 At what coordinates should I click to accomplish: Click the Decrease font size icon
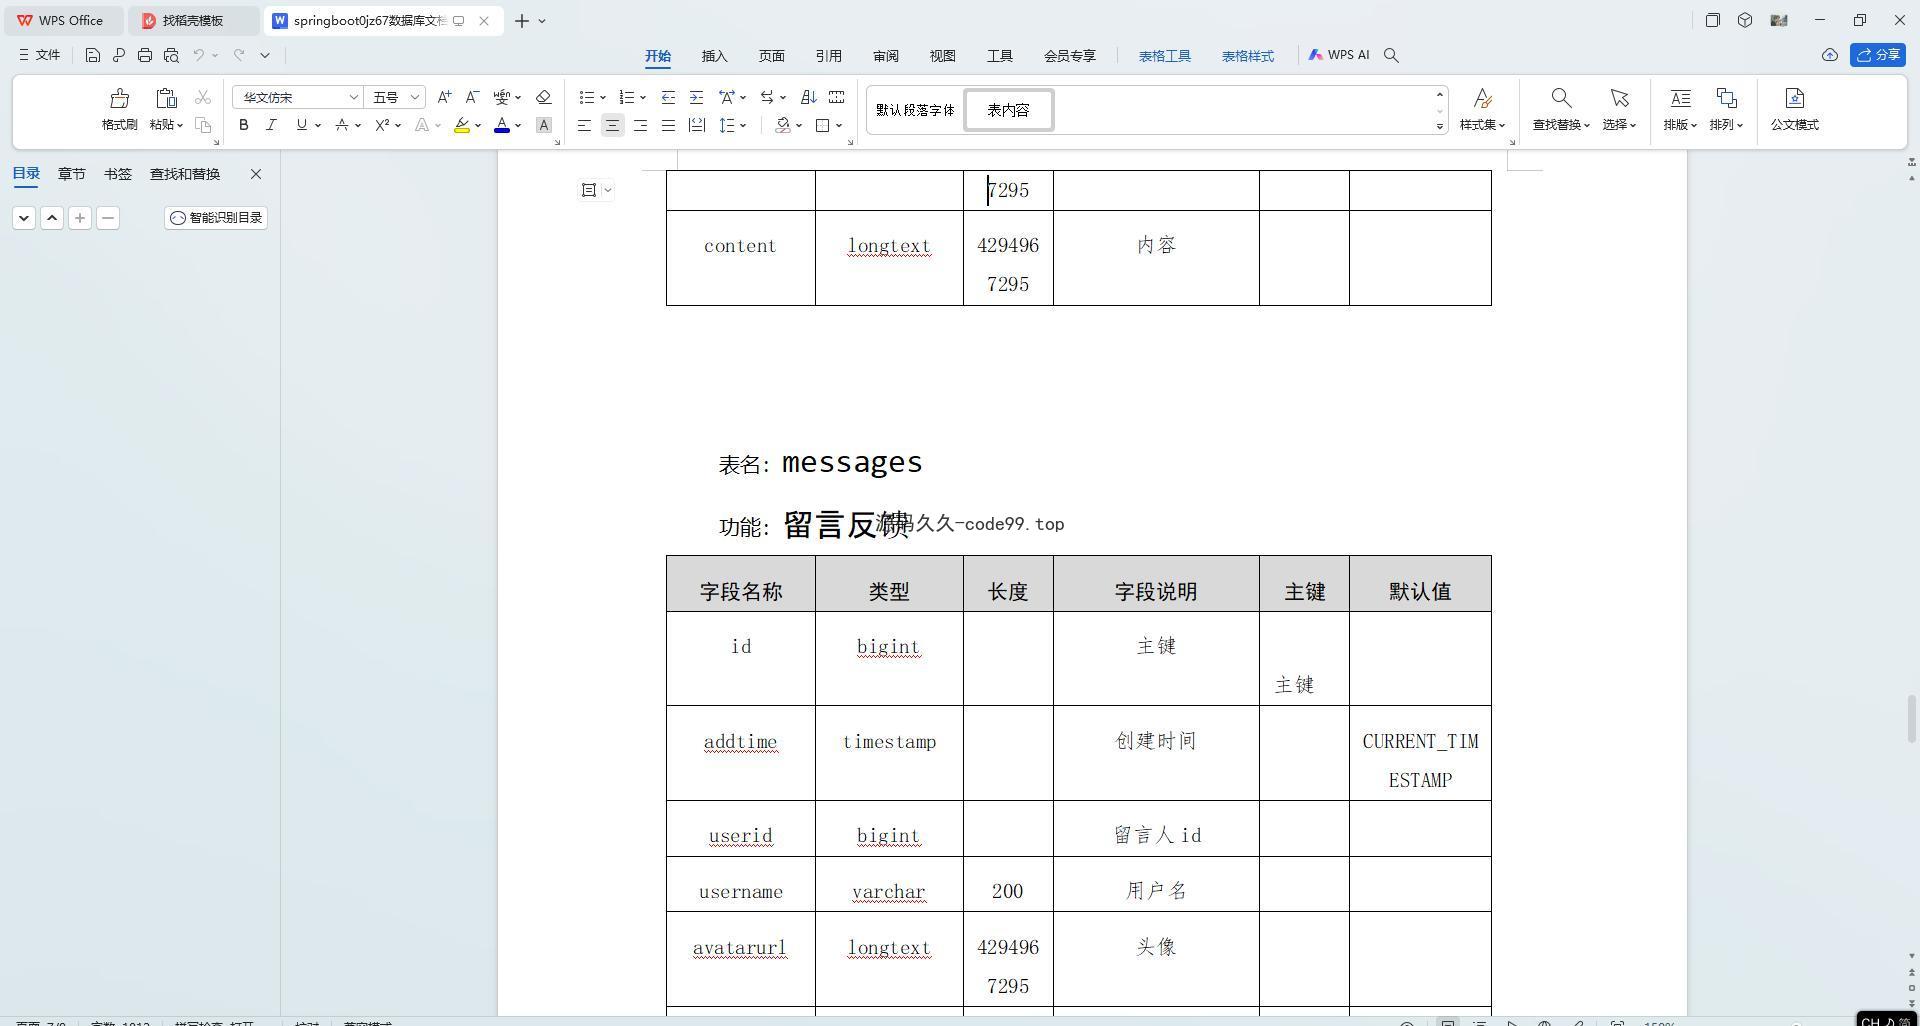pyautogui.click(x=472, y=97)
